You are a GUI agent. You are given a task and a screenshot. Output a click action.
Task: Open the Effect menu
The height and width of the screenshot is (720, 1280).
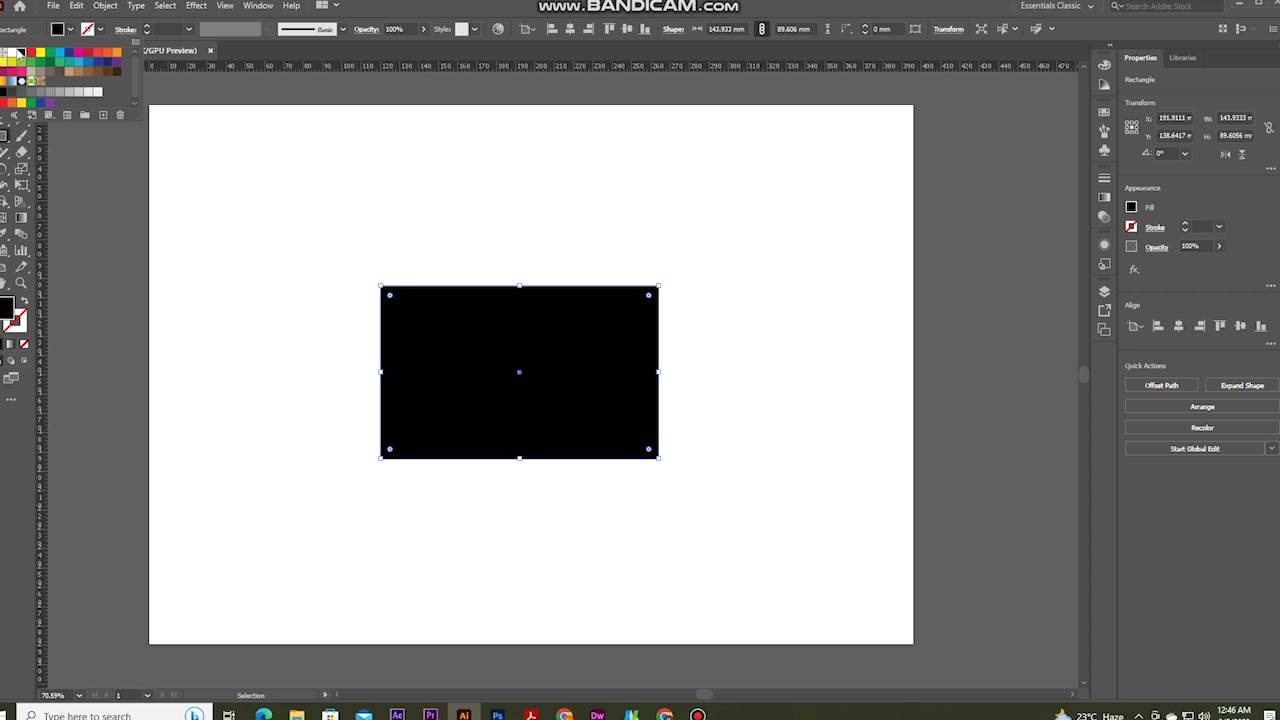(x=196, y=6)
